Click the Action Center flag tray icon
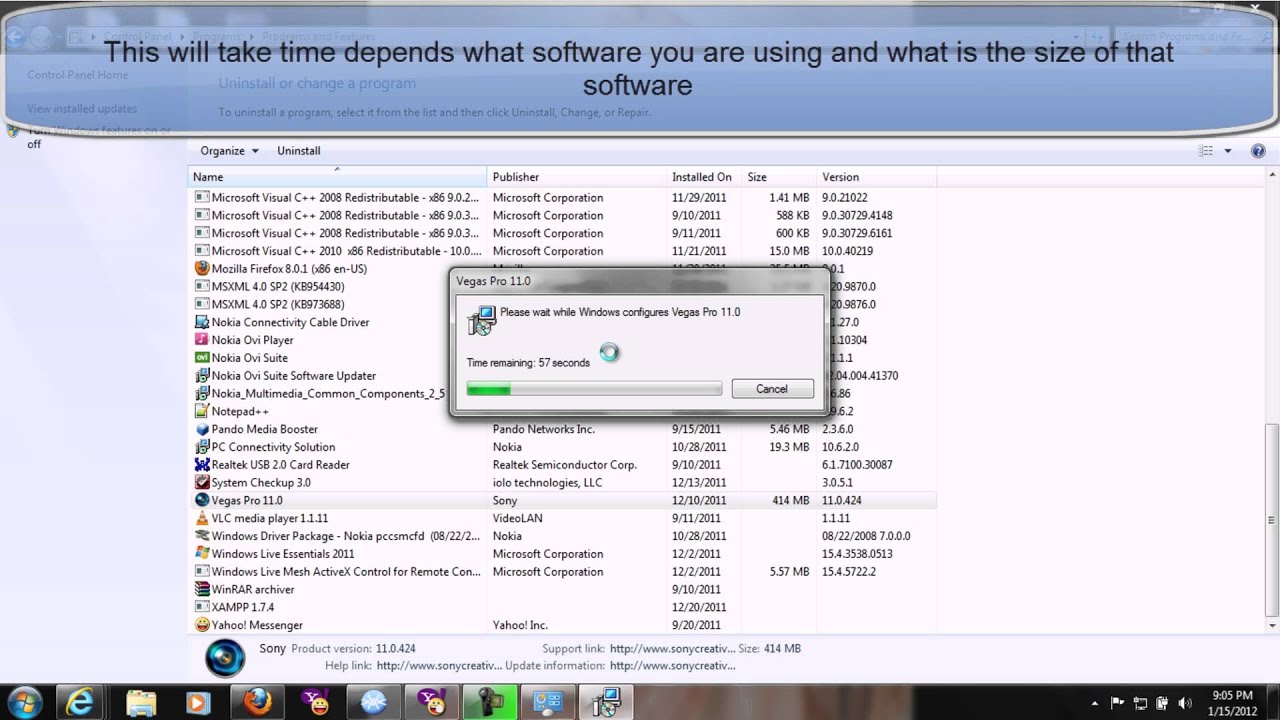Screen dimensions: 1280x720 1118,703
